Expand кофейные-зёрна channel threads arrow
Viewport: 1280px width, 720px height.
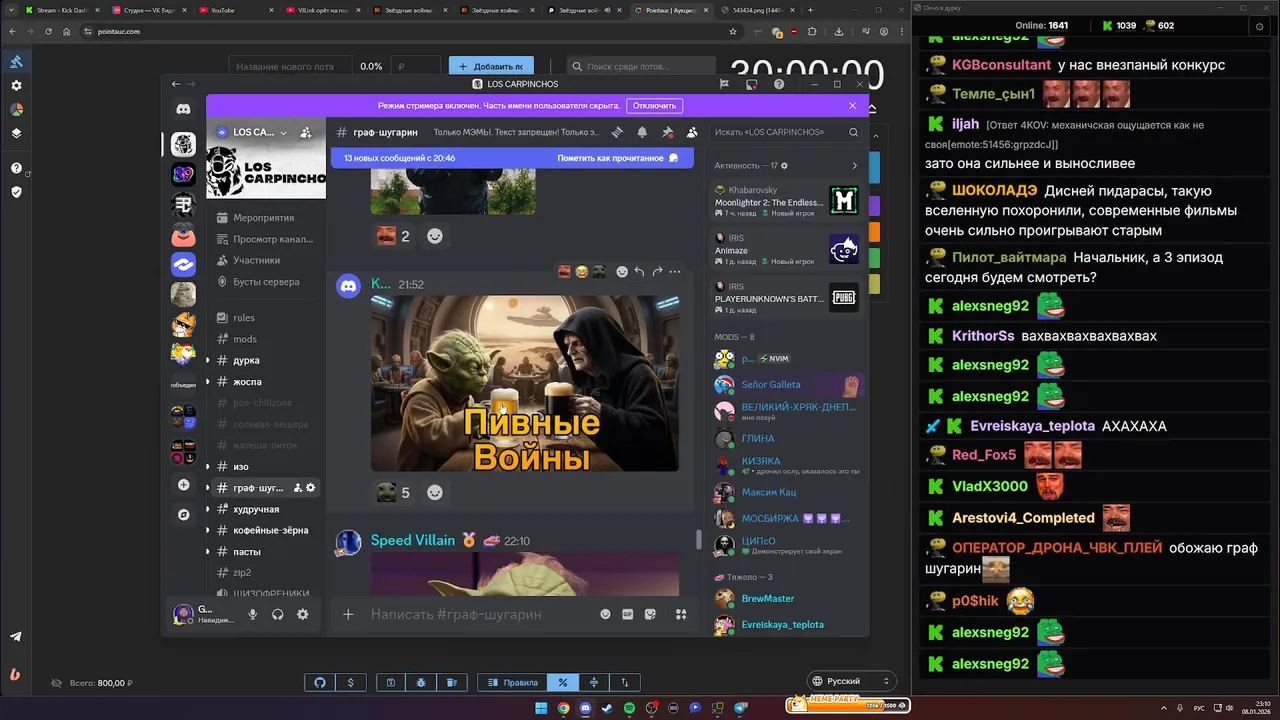pyautogui.click(x=208, y=530)
